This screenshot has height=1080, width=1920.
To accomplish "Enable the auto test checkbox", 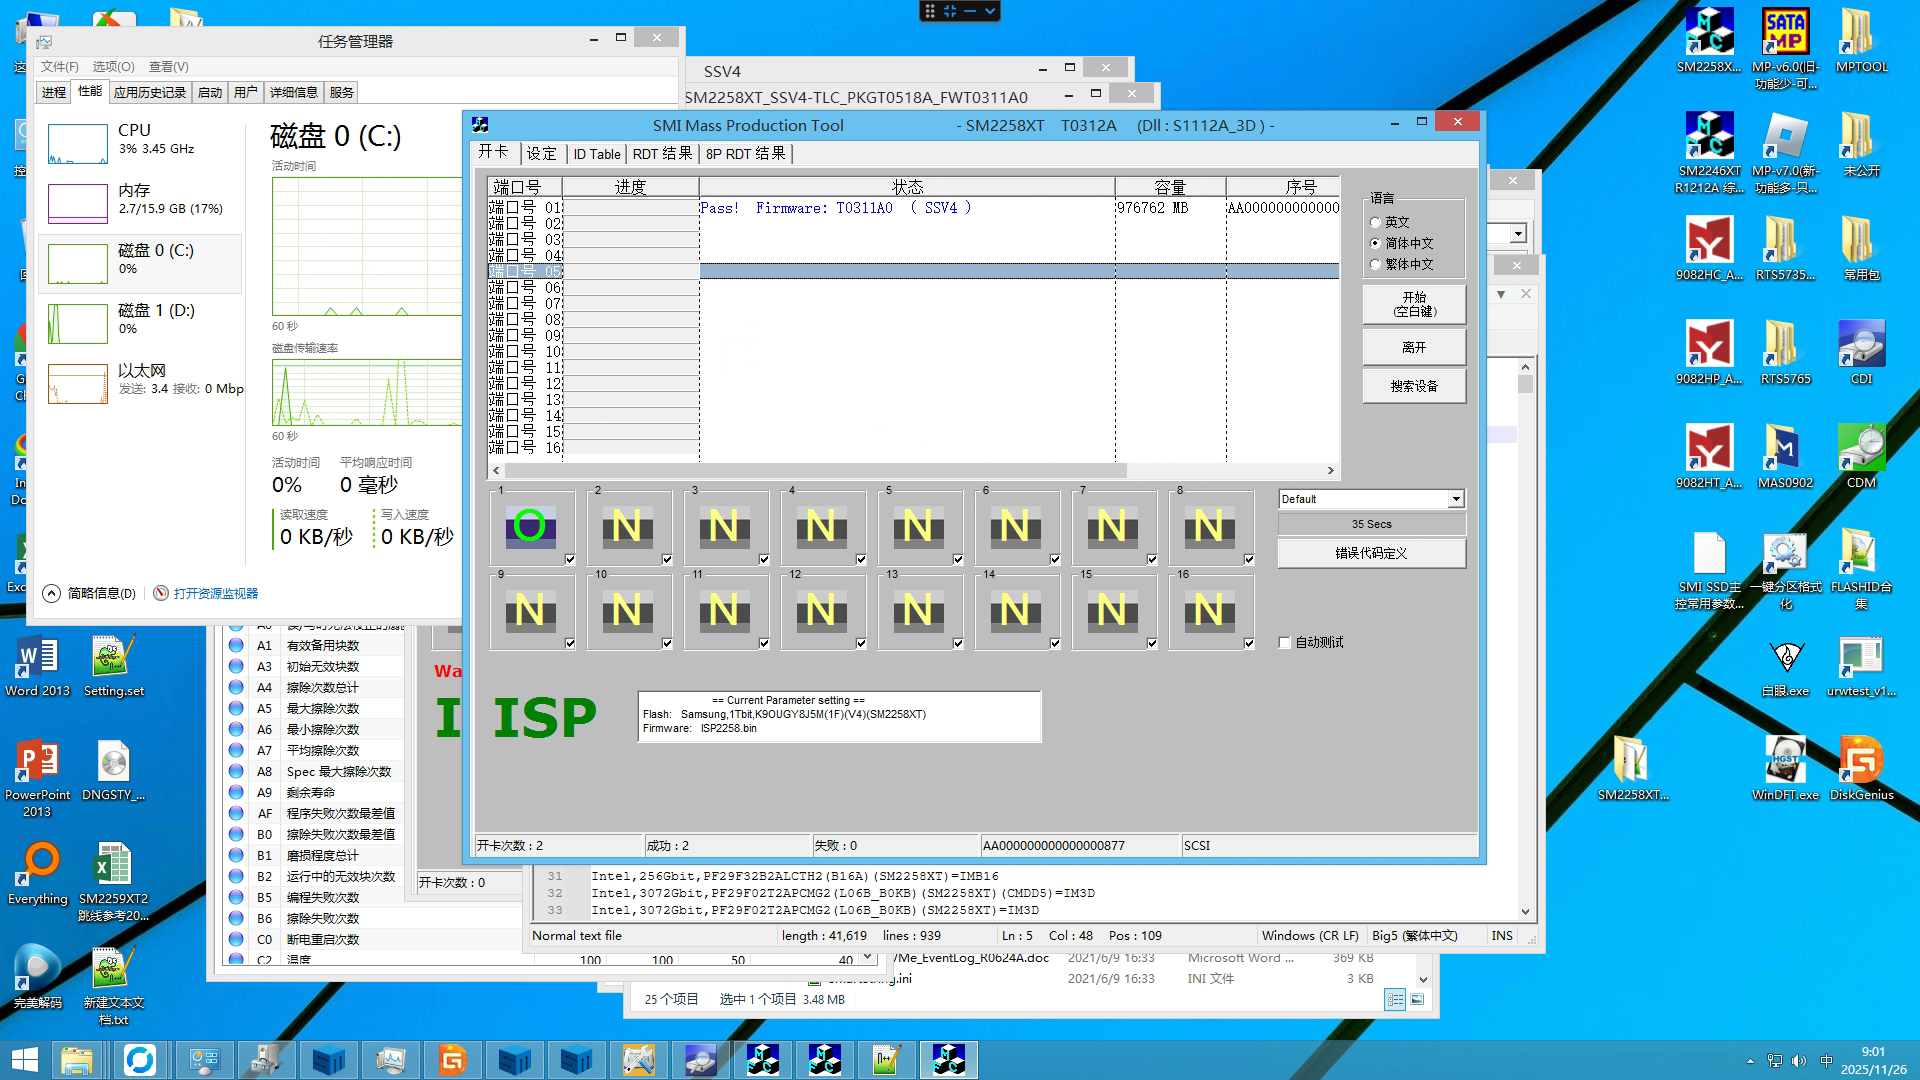I will coord(1285,643).
